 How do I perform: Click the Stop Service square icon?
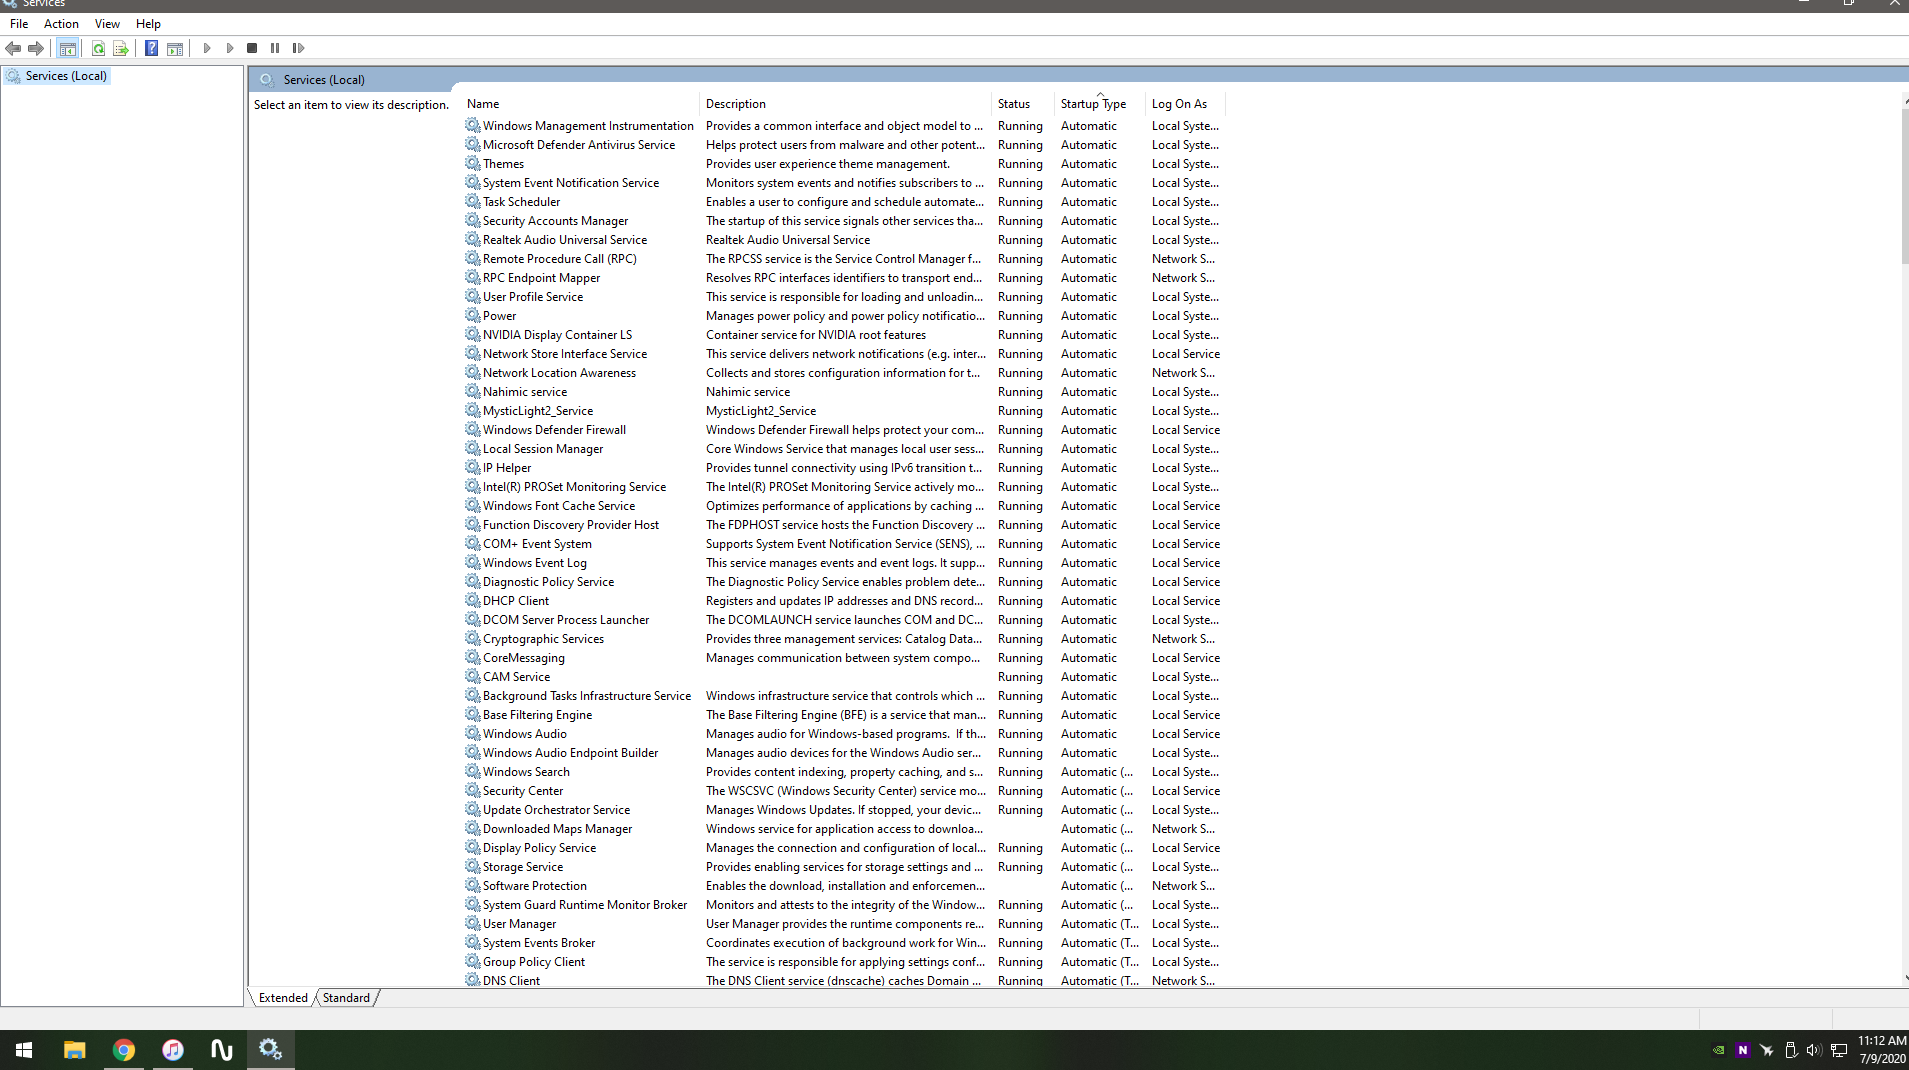pos(252,48)
